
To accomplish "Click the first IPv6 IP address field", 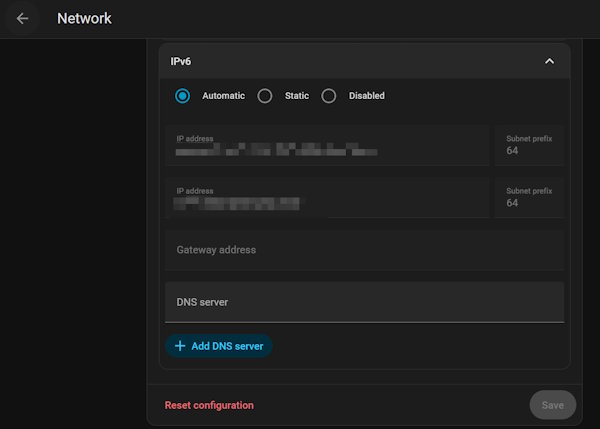I will click(327, 145).
